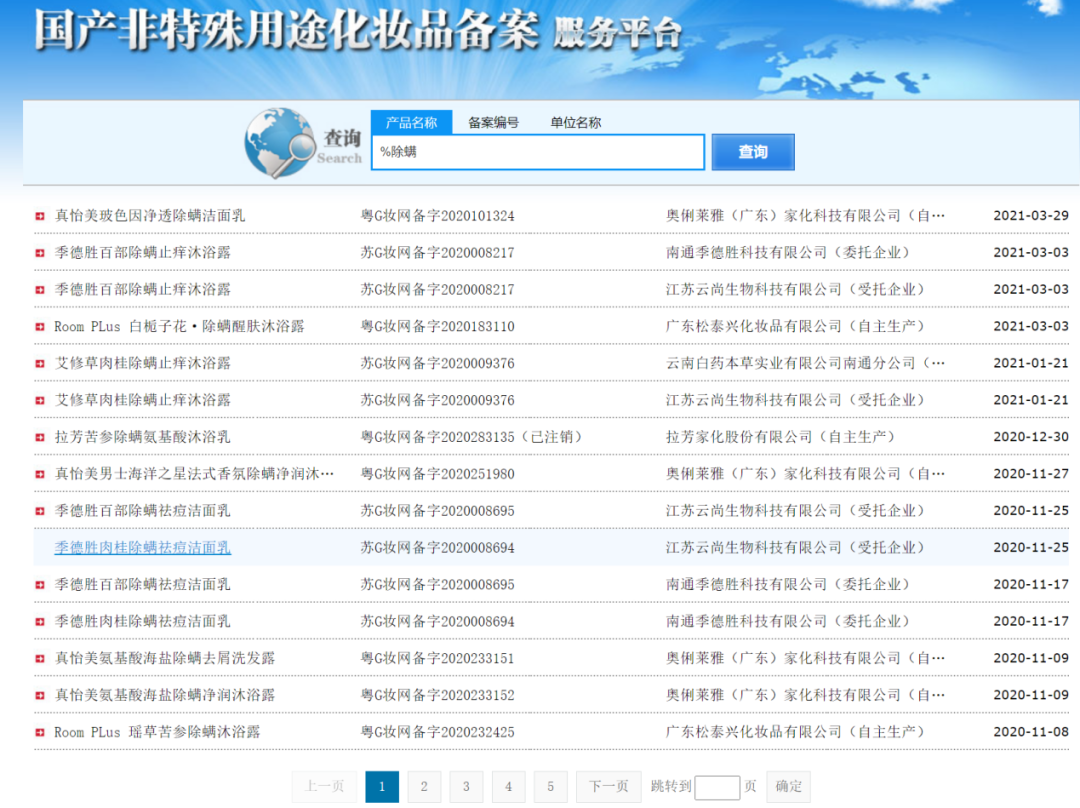Click the date 2020-11-08
1080x808 pixels.
[1030, 732]
